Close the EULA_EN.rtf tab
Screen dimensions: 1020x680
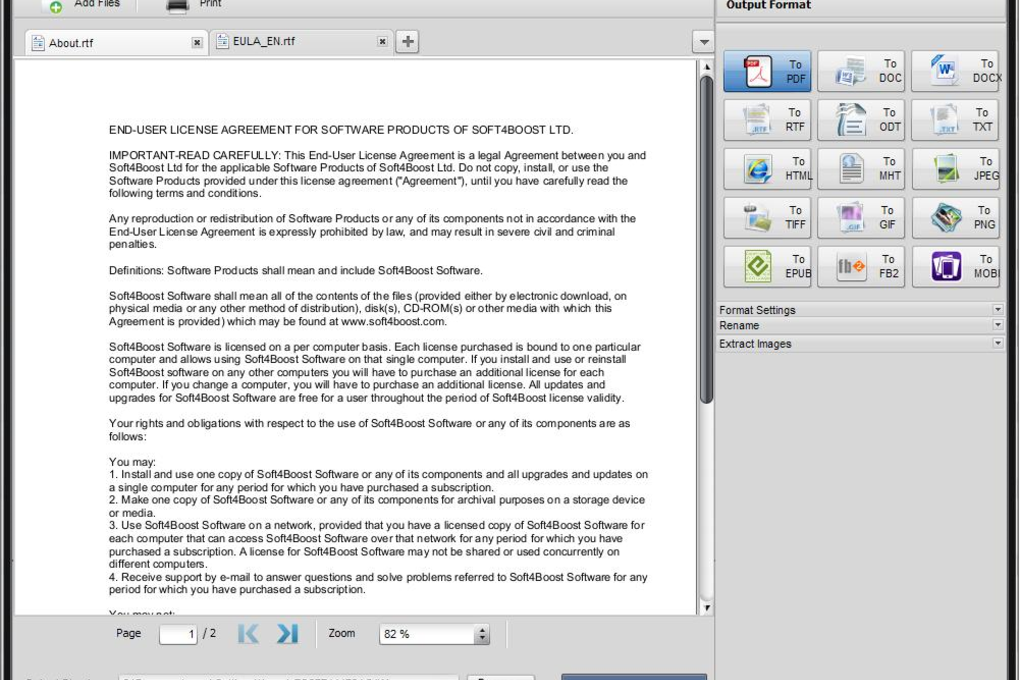tap(382, 42)
